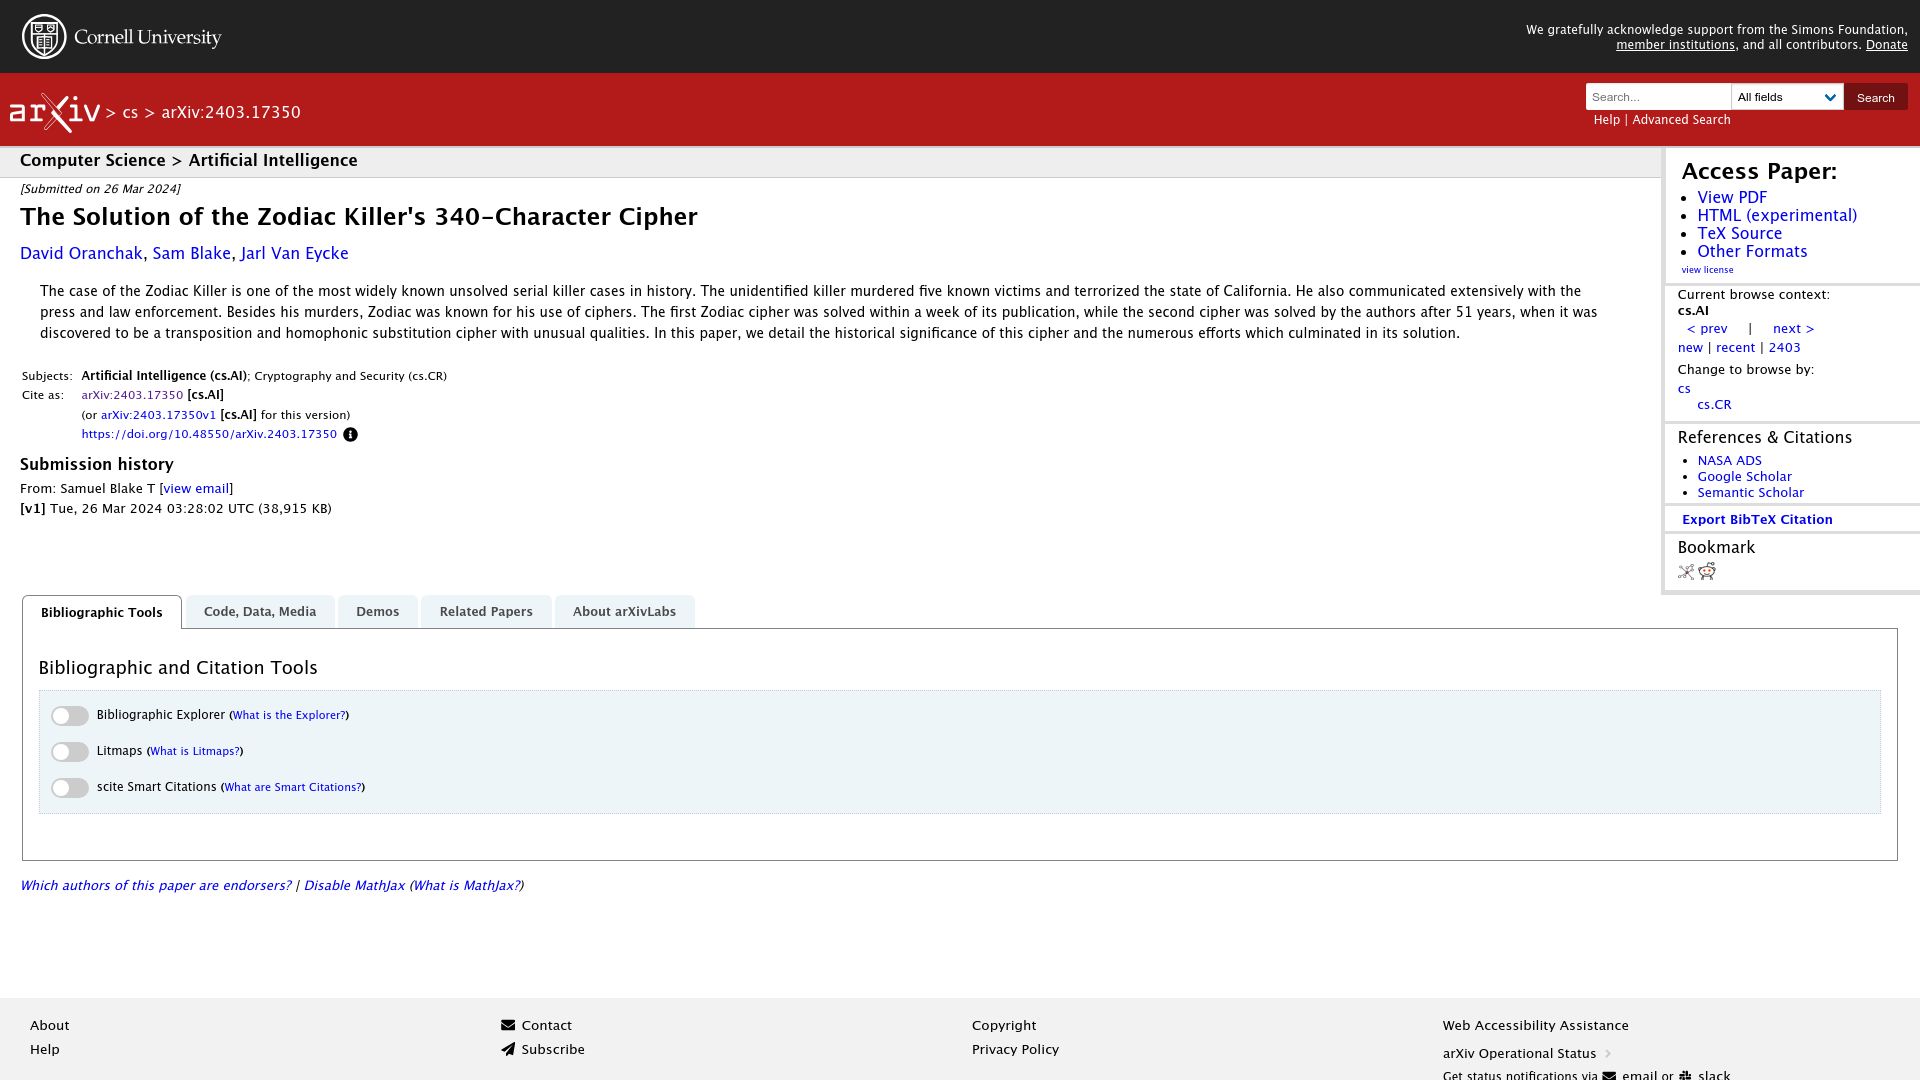The width and height of the screenshot is (1920, 1080).
Task: Click Export BibTeX Citation
Action: 1757,520
